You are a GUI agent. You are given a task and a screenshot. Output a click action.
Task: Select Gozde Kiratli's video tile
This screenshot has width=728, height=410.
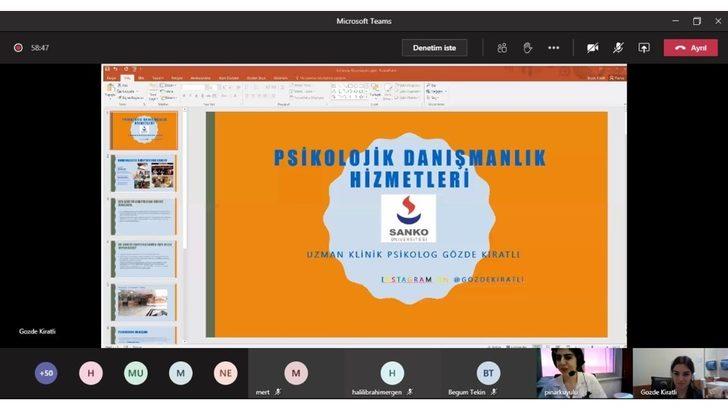[x=680, y=373]
